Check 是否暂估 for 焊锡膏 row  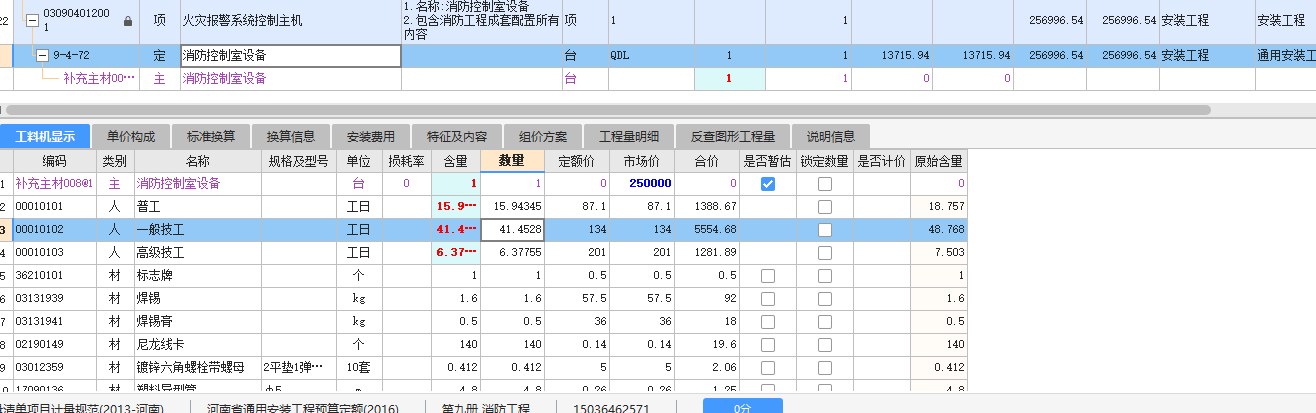(768, 322)
